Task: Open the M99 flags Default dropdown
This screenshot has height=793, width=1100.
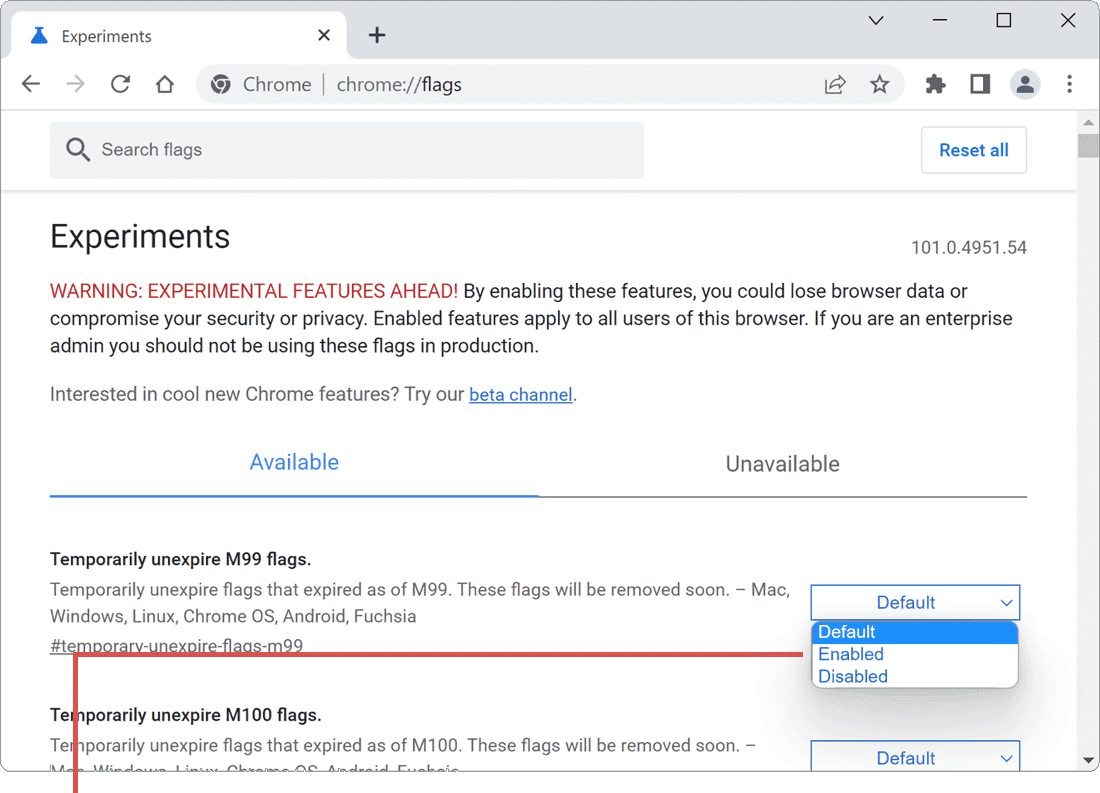Action: (915, 602)
